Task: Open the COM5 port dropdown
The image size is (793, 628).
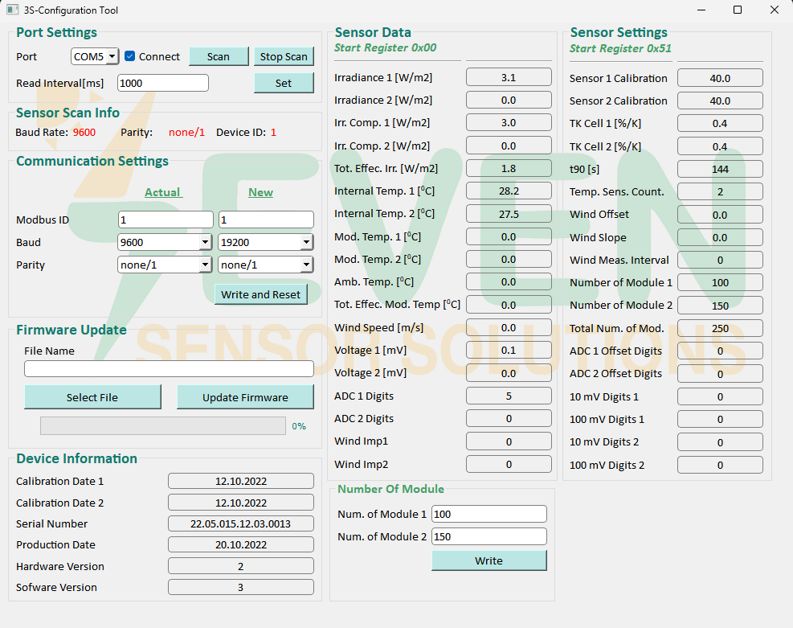Action: (x=95, y=57)
